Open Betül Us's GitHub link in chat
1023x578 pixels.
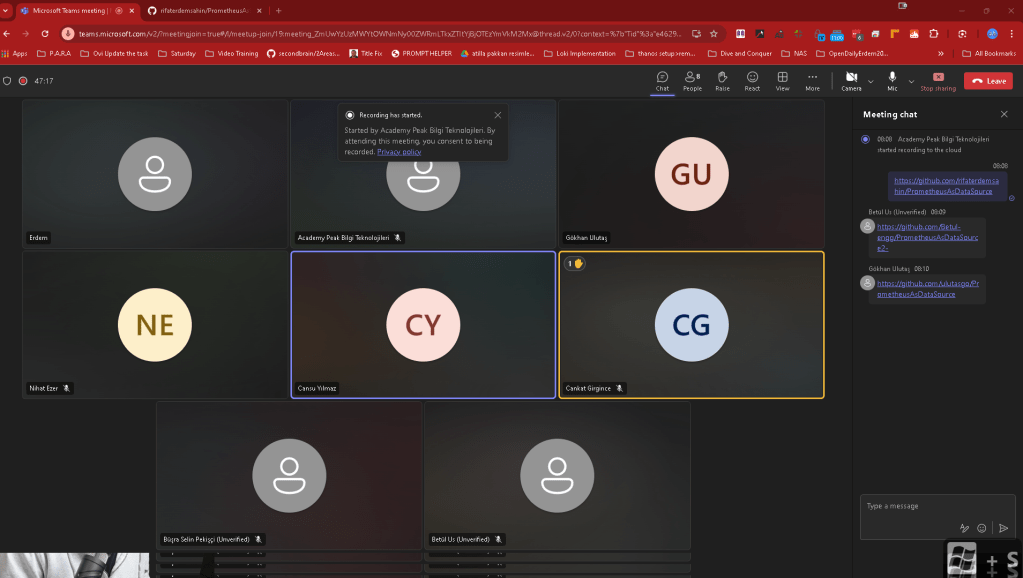[927, 237]
